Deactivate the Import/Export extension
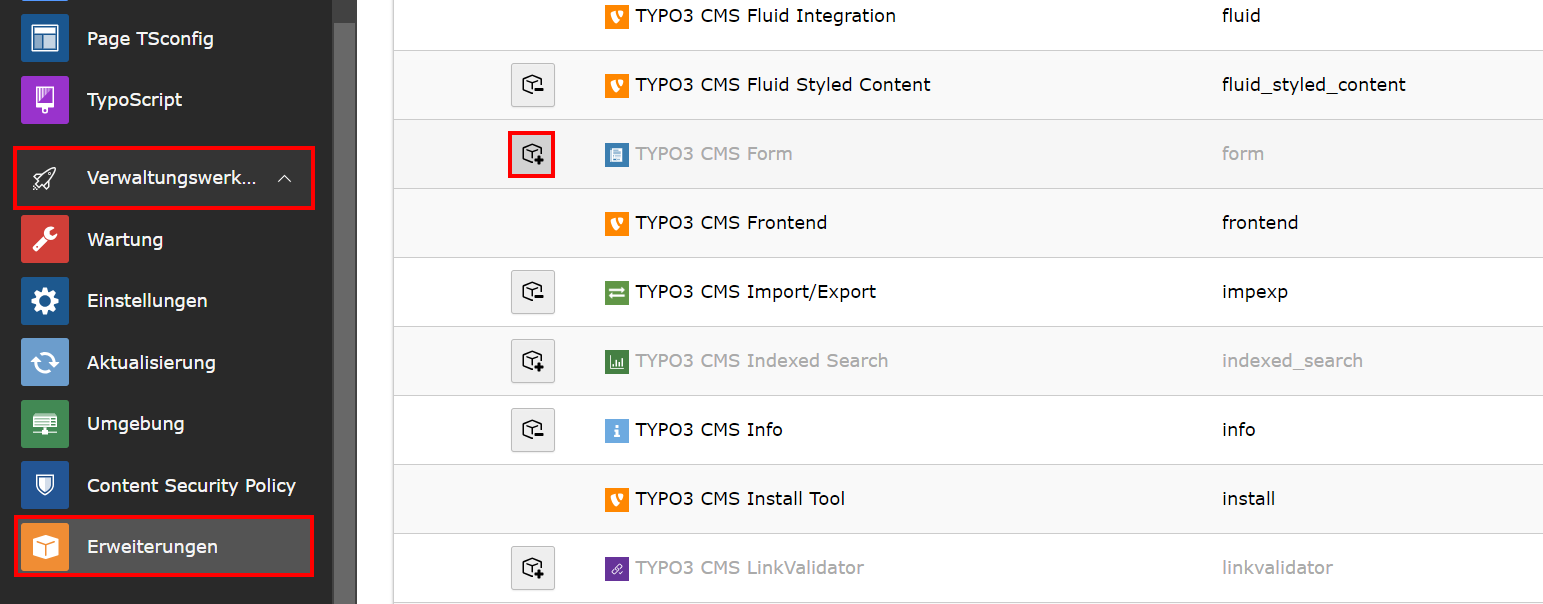1543x604 pixels. point(533,292)
